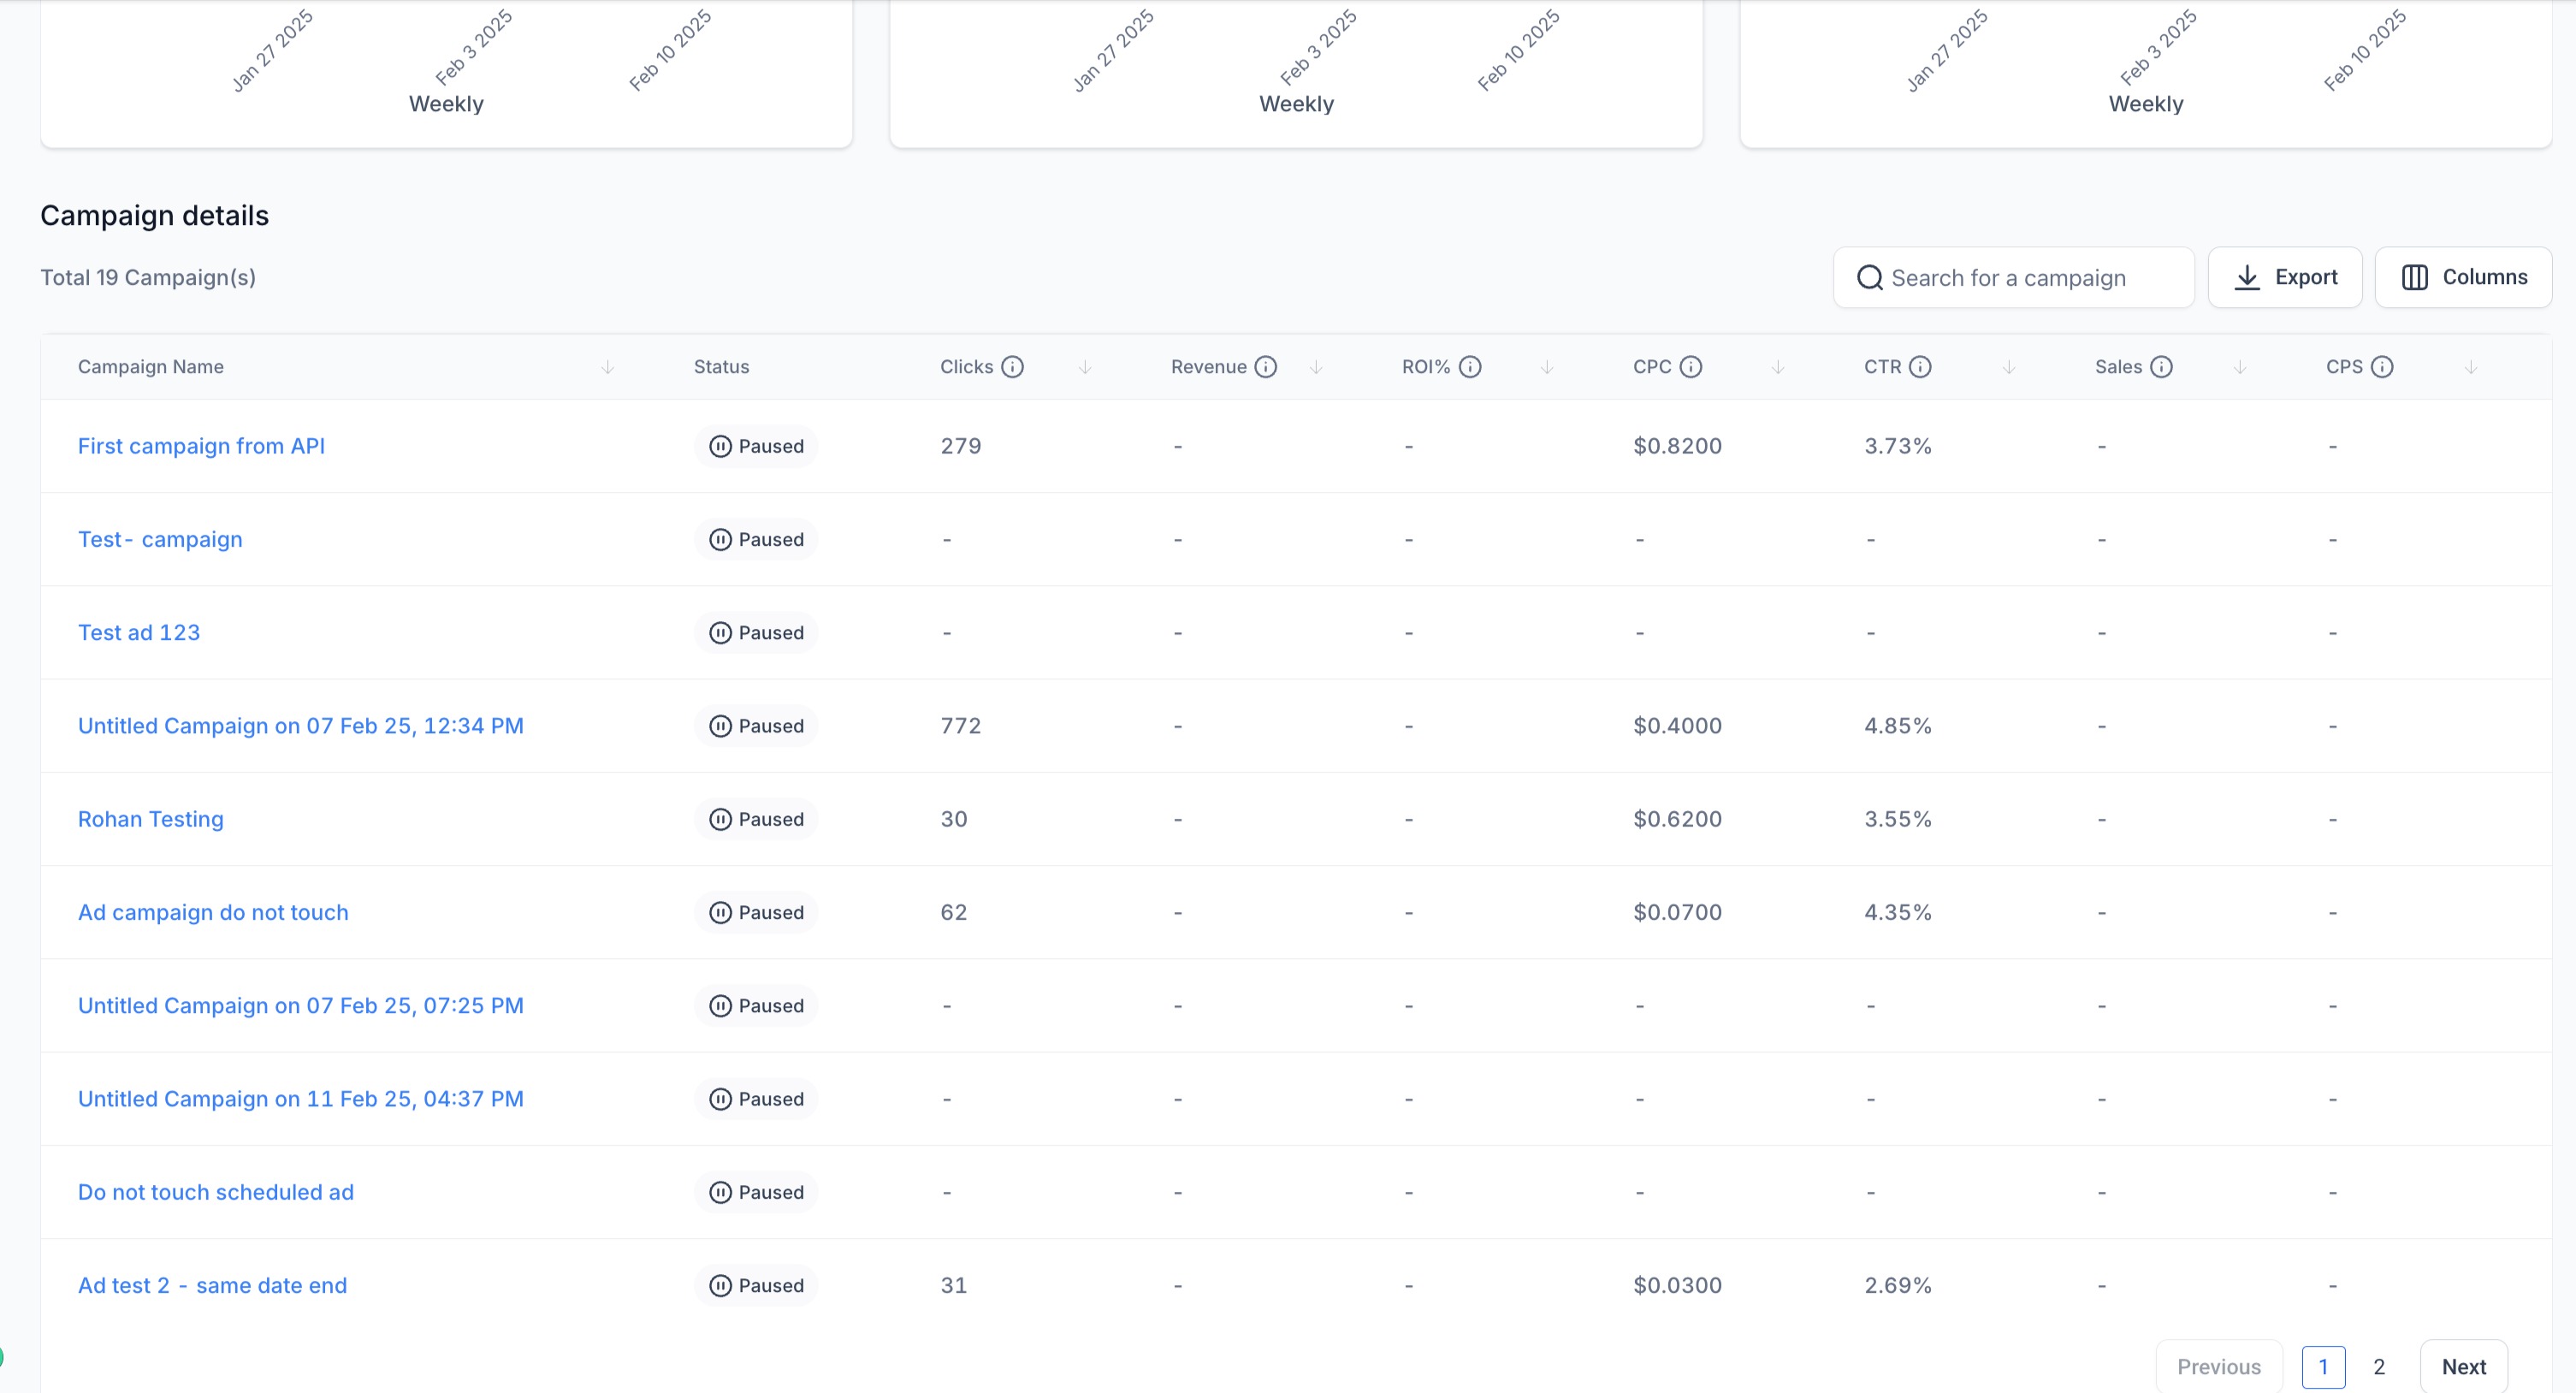
Task: Sort table by Revenue arrow
Action: click(x=1316, y=367)
